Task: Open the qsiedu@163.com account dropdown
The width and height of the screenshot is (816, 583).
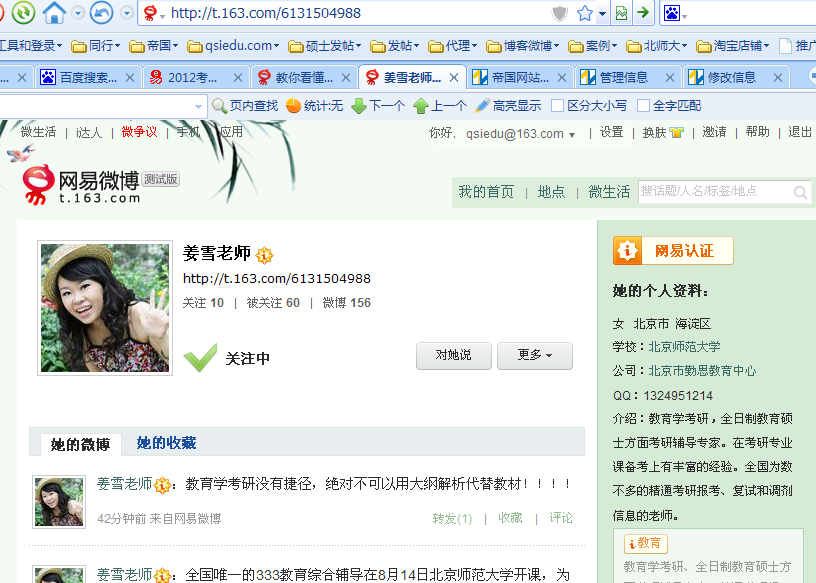Action: click(x=572, y=135)
